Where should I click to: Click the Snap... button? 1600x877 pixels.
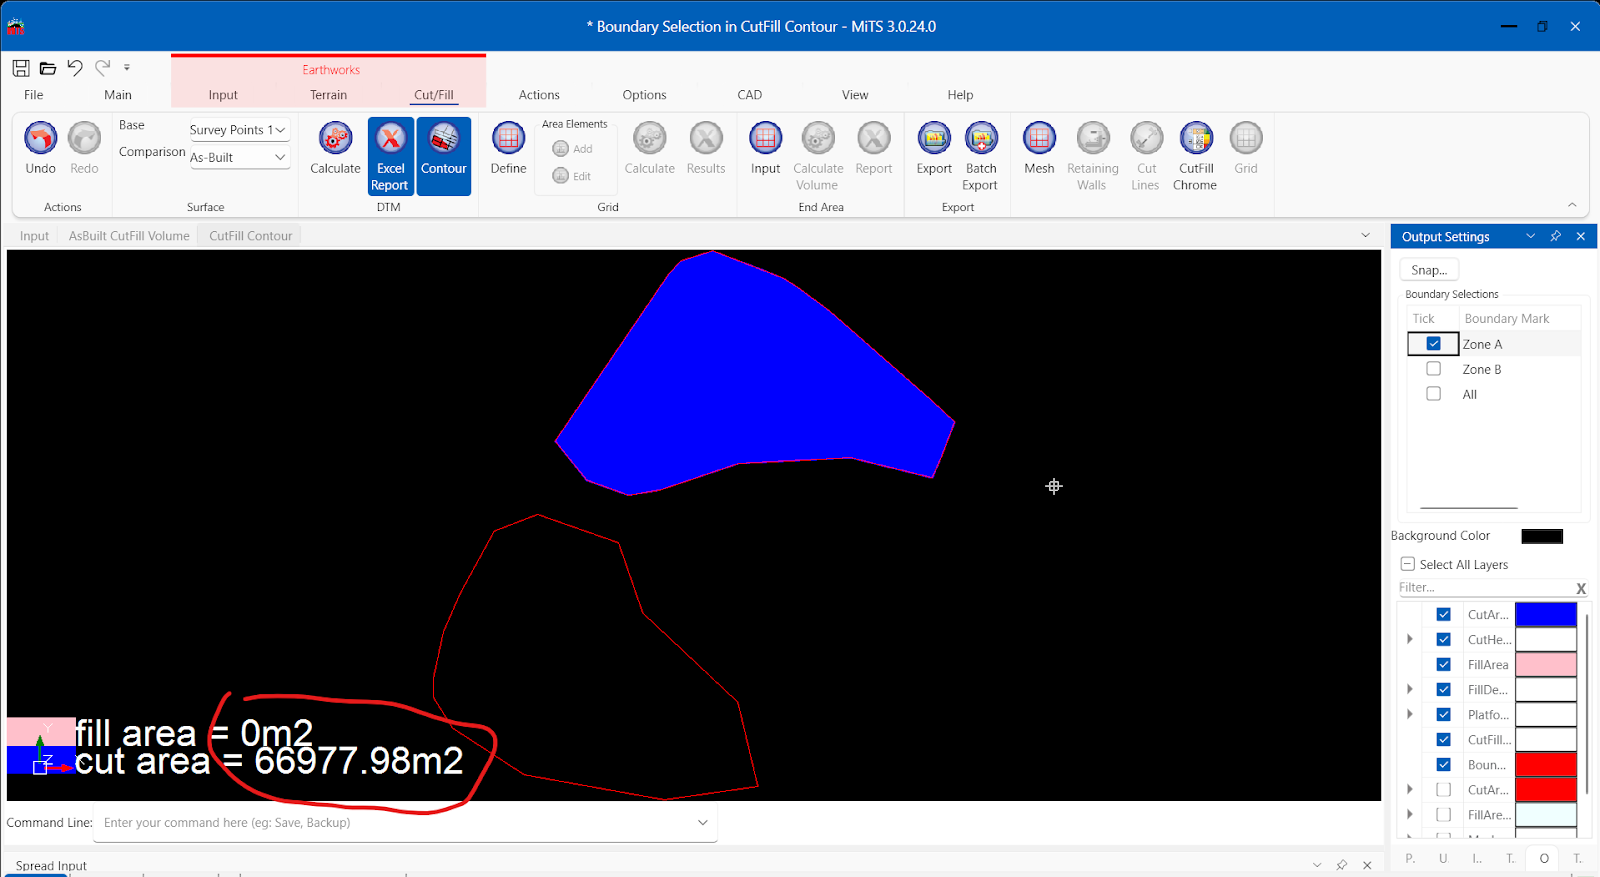[1429, 270]
